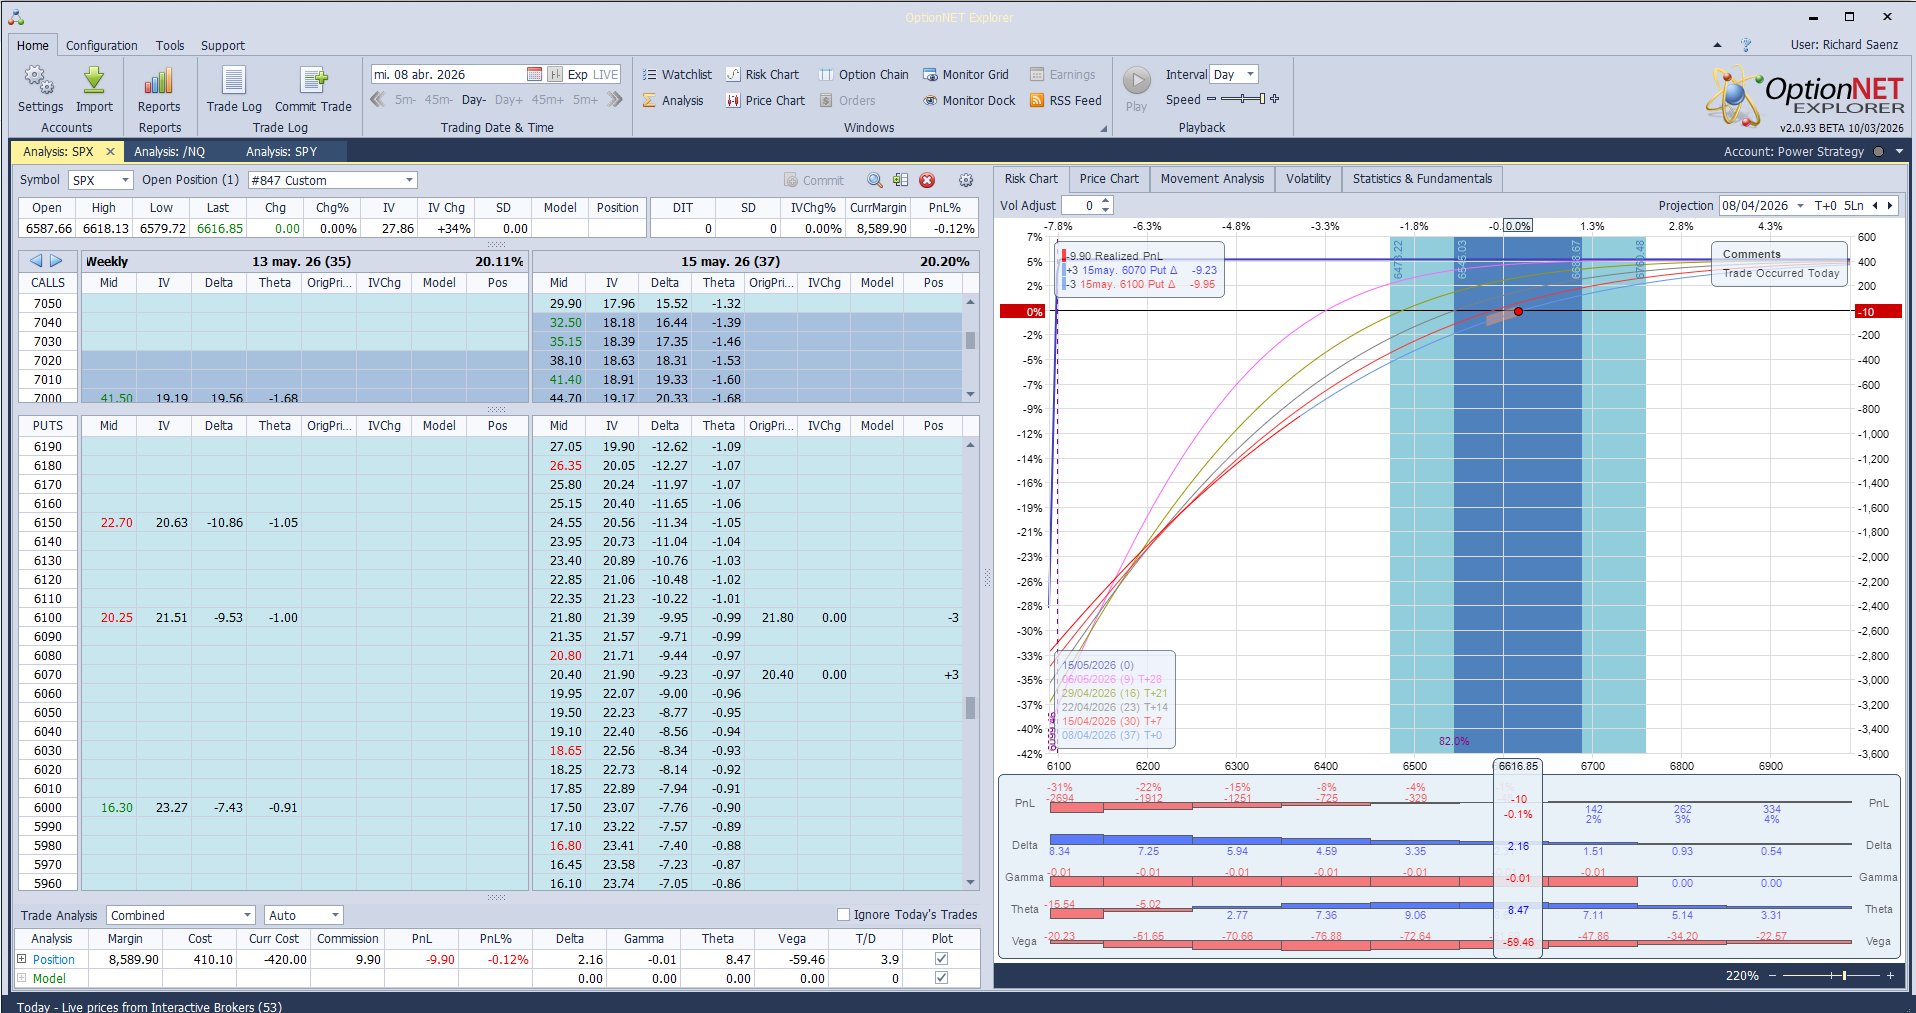Click the Play playback button
Viewport: 1916px width, 1013px height.
point(1136,82)
